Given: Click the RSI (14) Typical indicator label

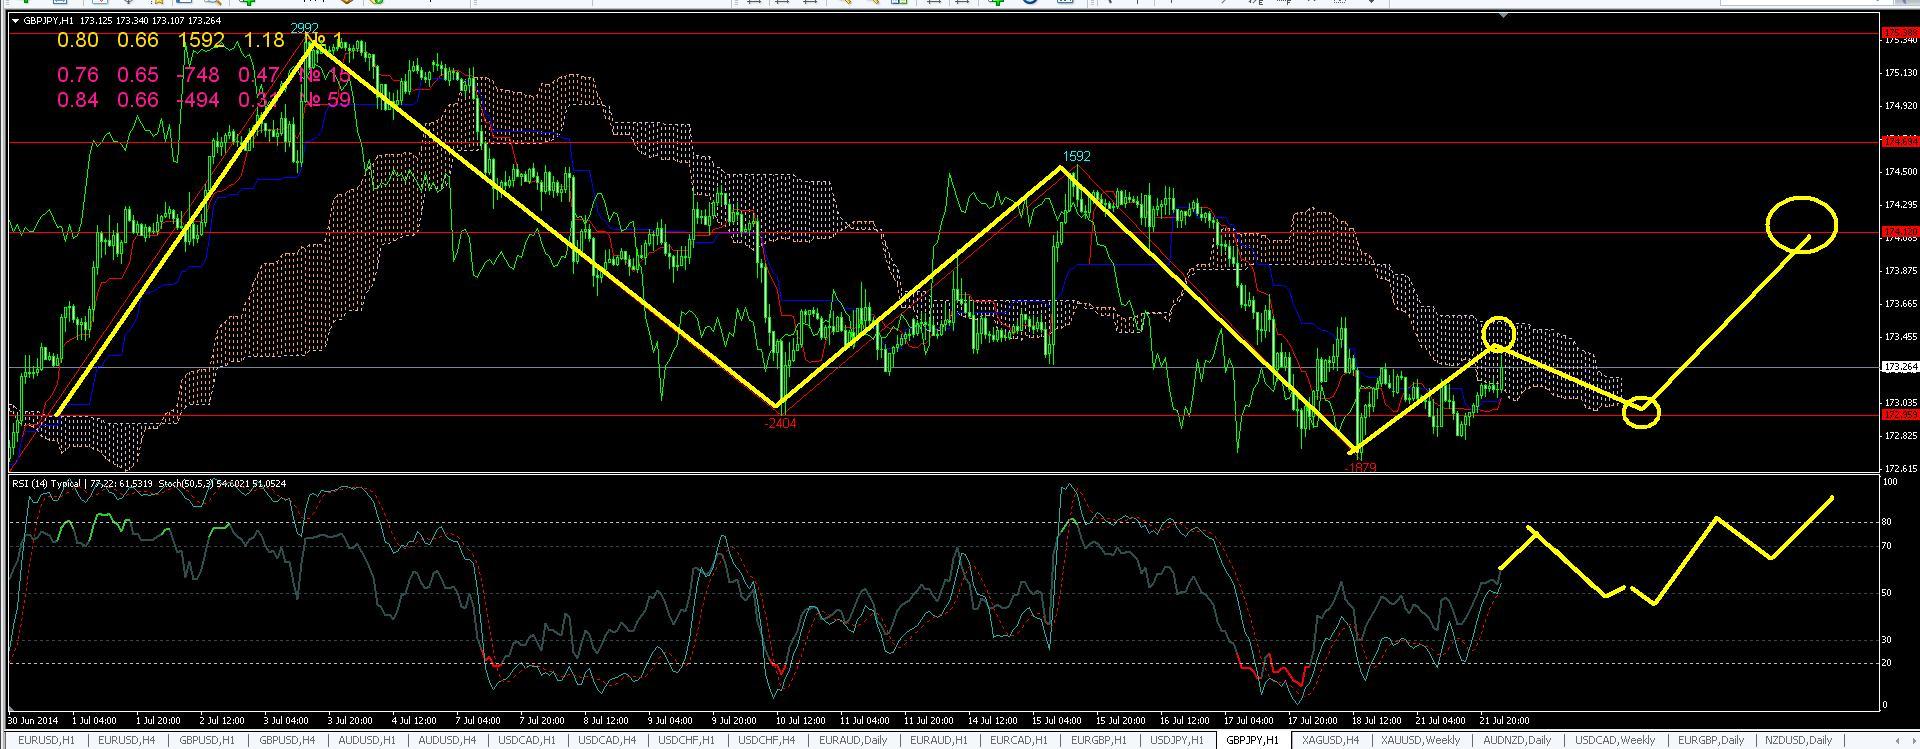Looking at the screenshot, I should click(x=46, y=484).
